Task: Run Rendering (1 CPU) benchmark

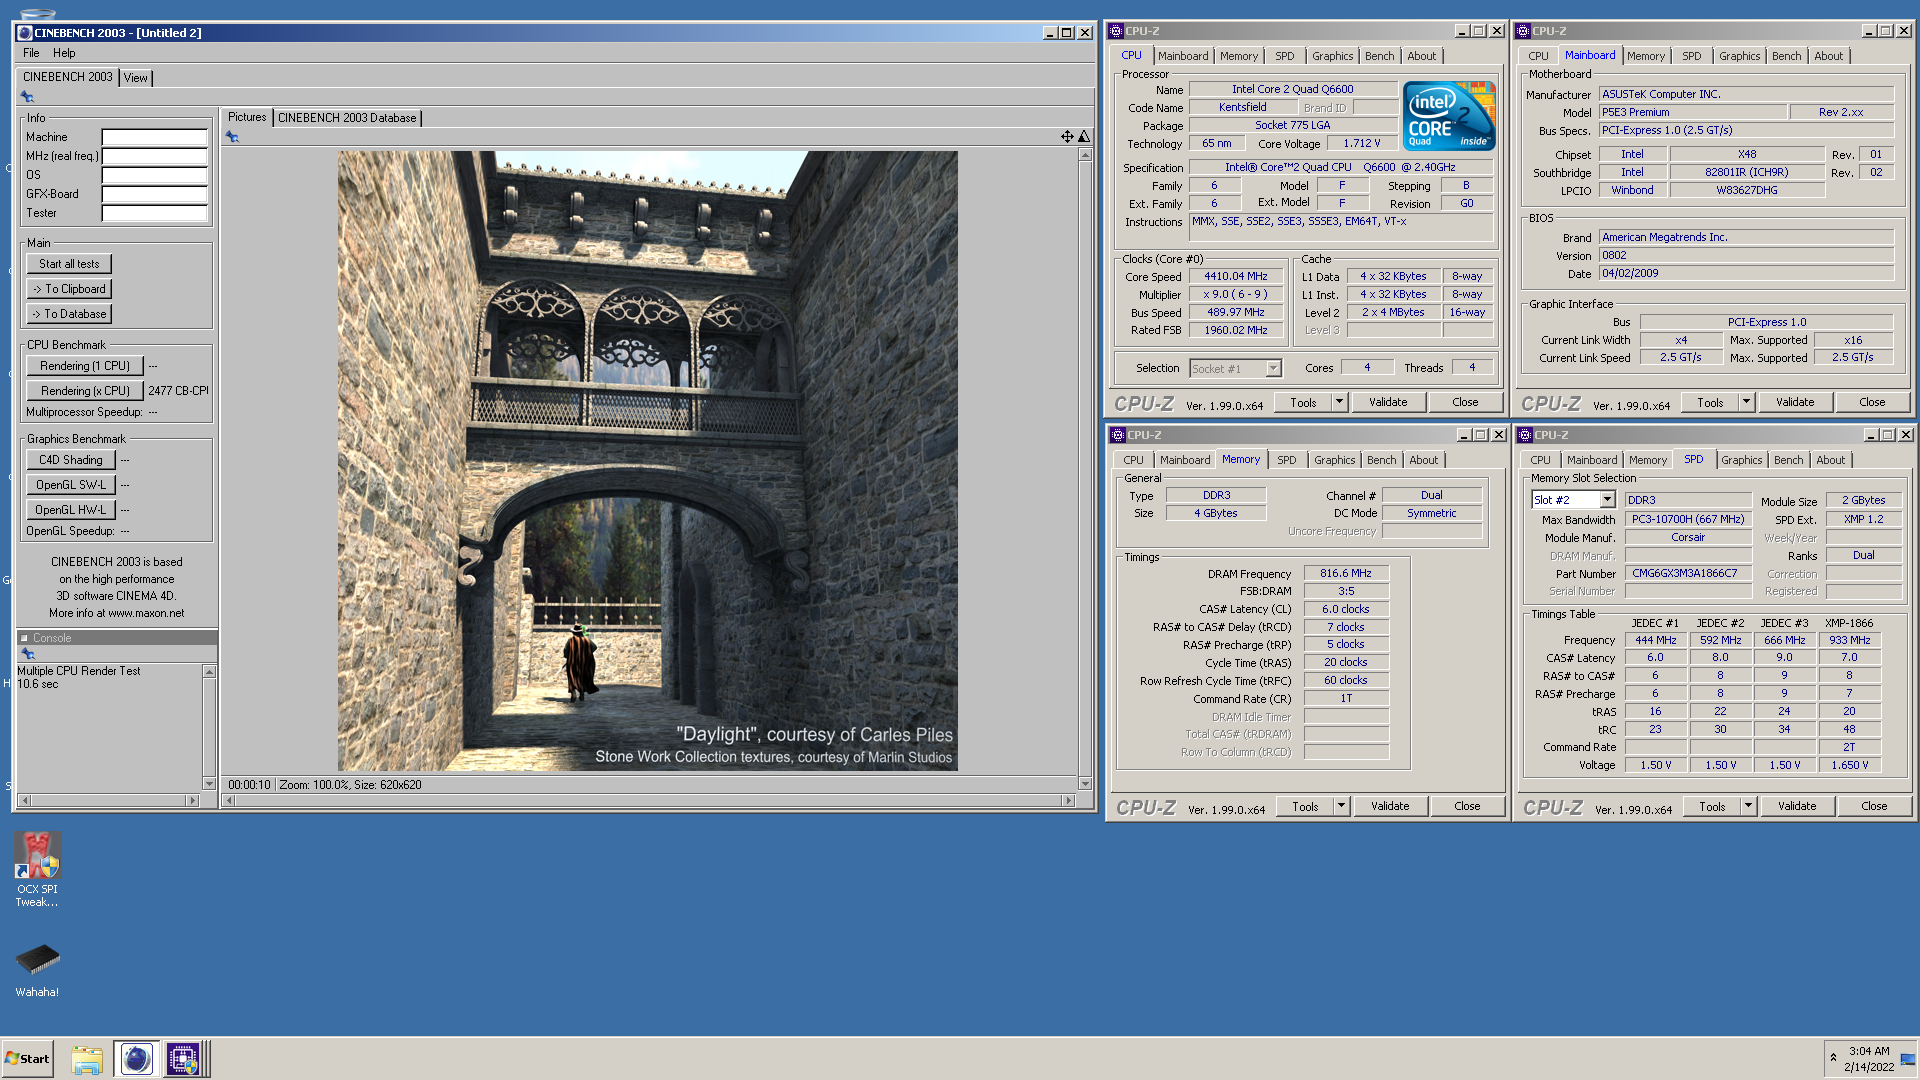Action: coord(85,366)
